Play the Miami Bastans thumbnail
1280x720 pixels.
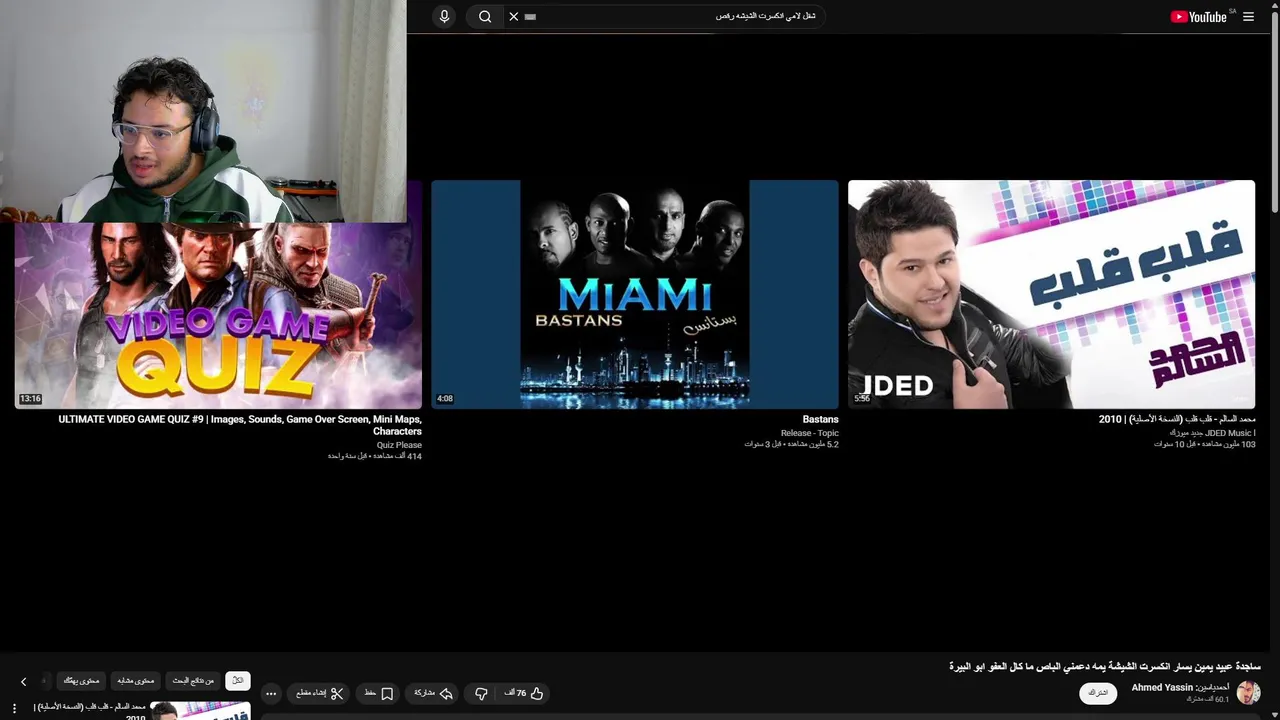click(635, 294)
